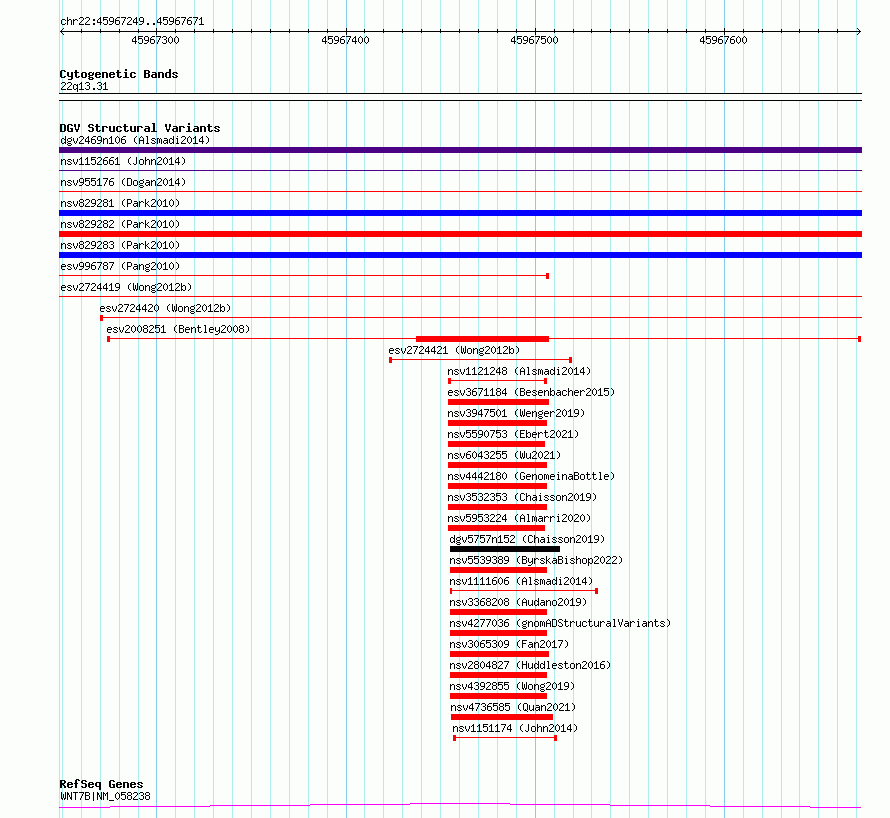
Task: Click the ruler's left arrow end
Action: click(x=62, y=32)
